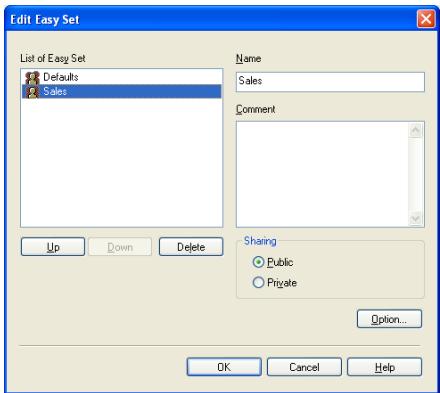Select the Defaults entry in list
Viewport: 440px width, 393px height.
point(121,77)
